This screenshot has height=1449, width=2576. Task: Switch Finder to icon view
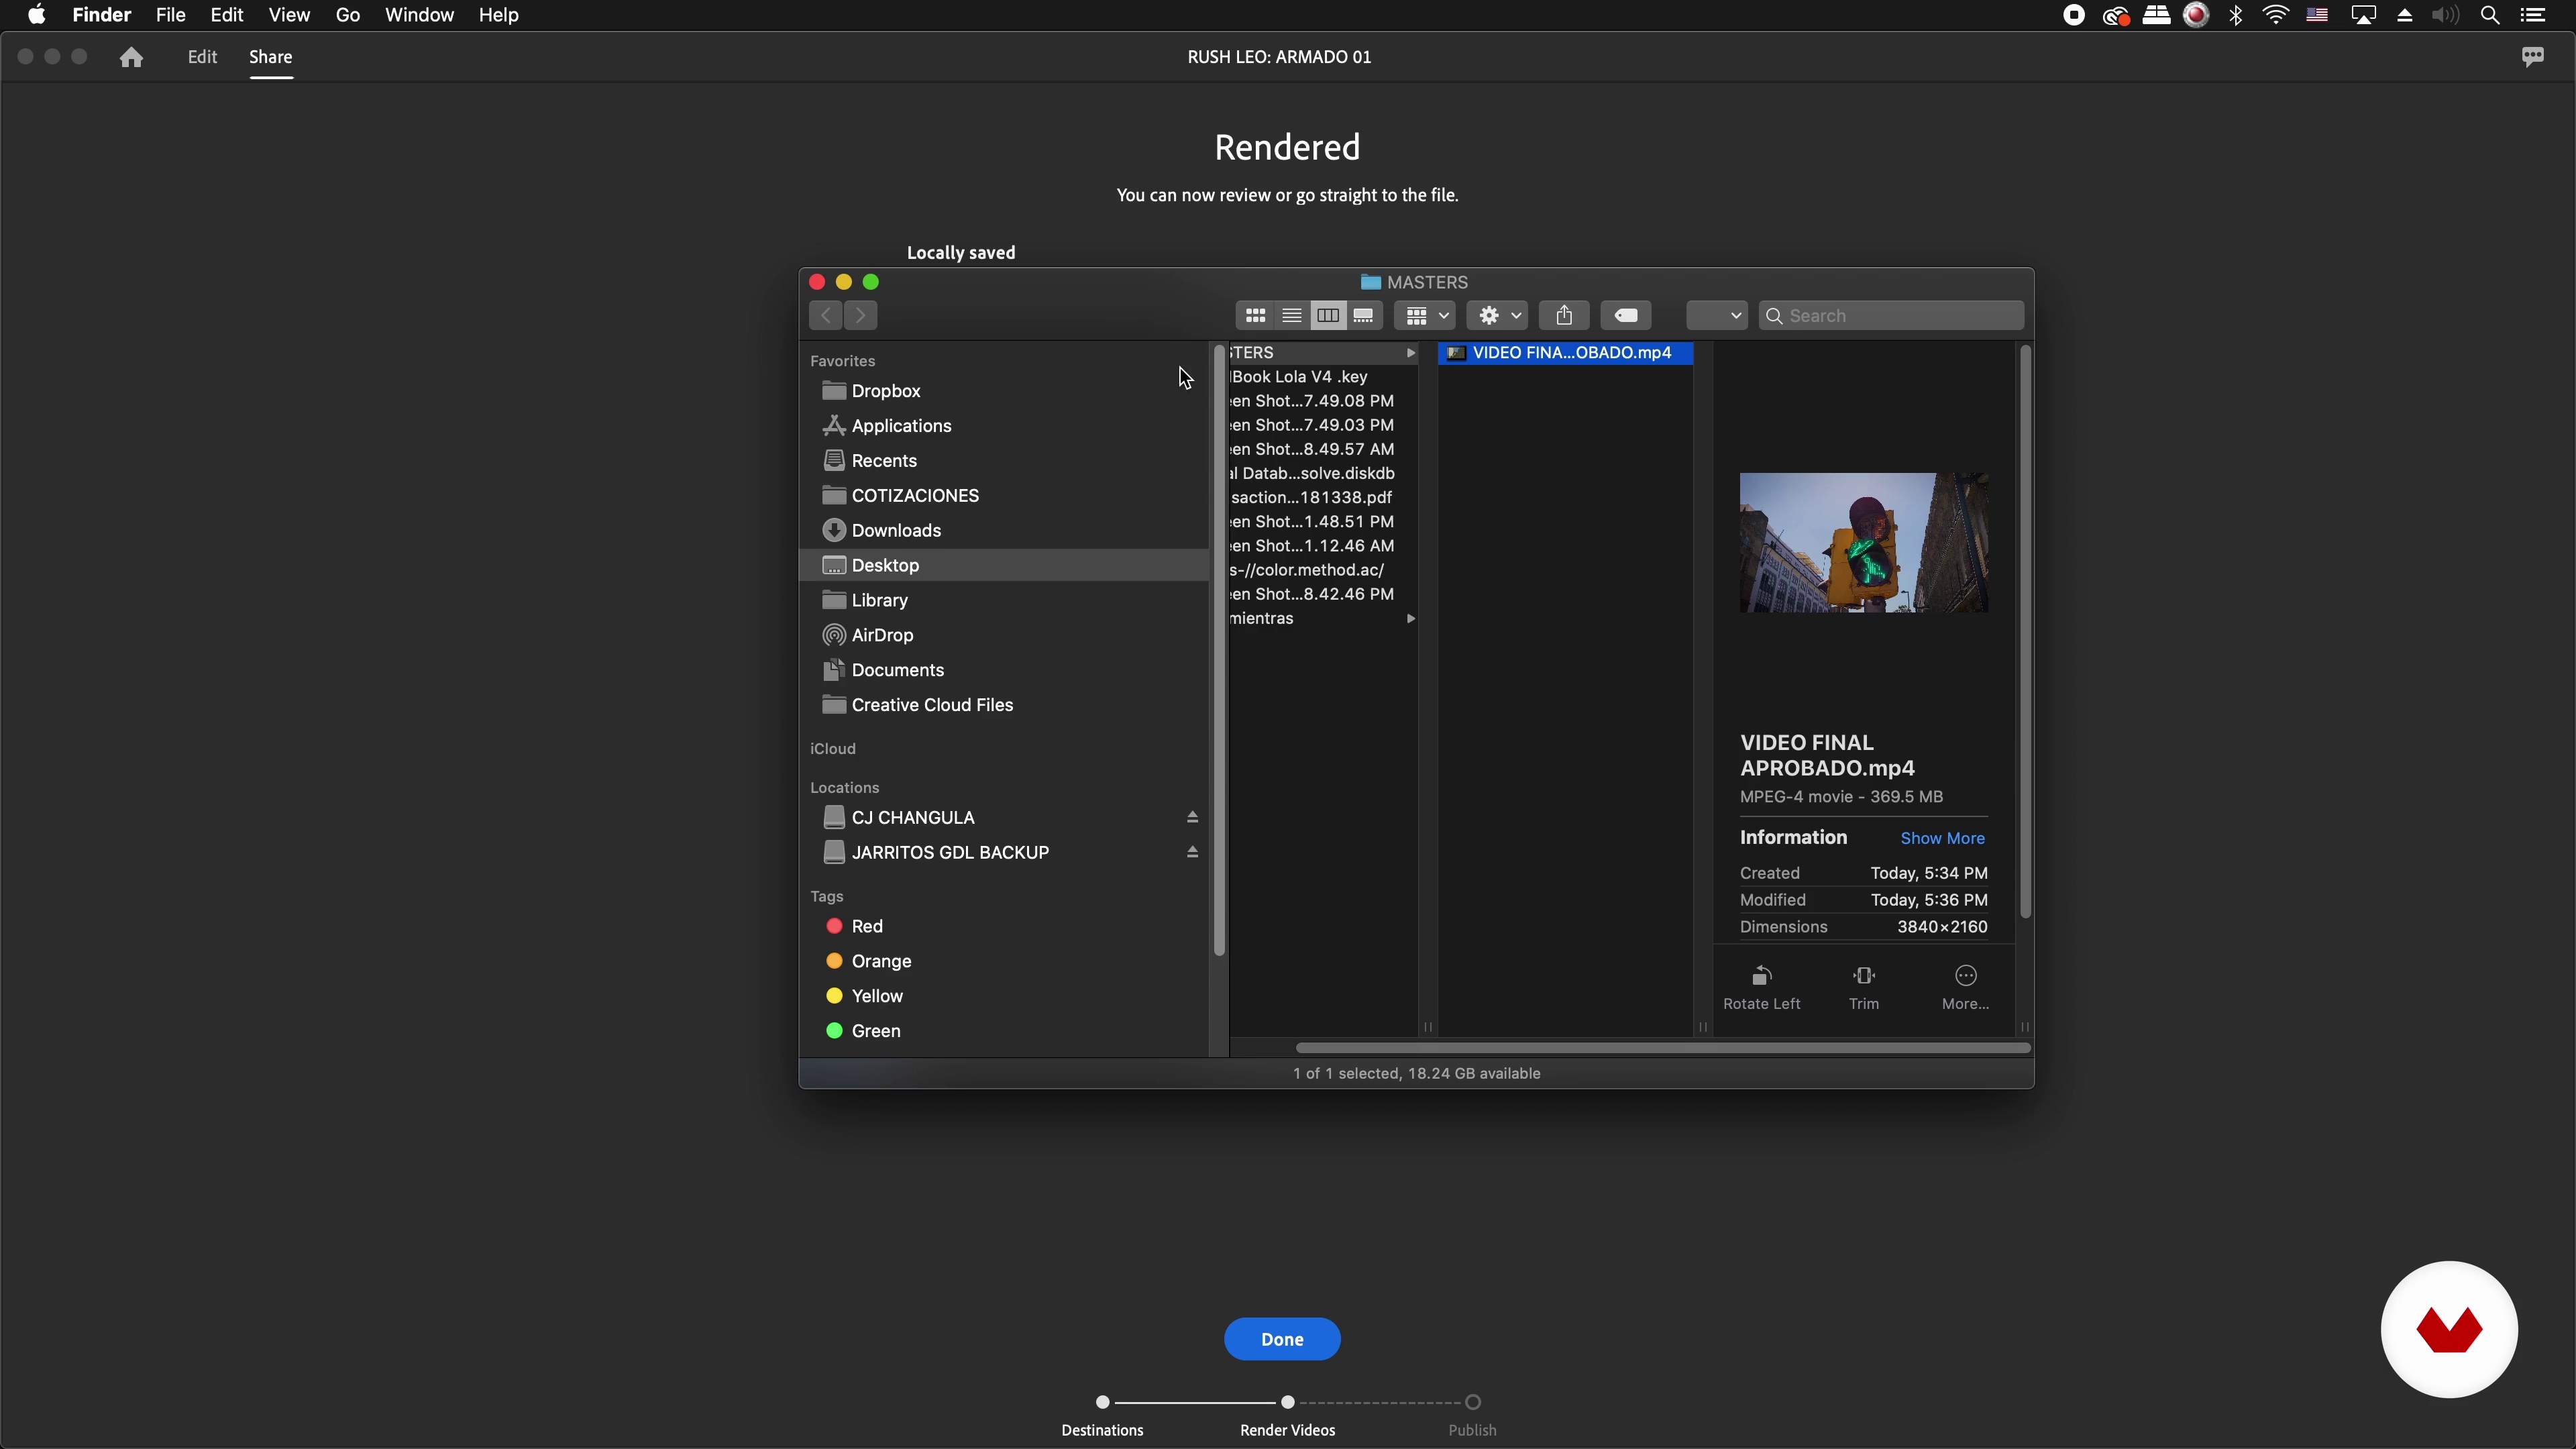point(1255,316)
